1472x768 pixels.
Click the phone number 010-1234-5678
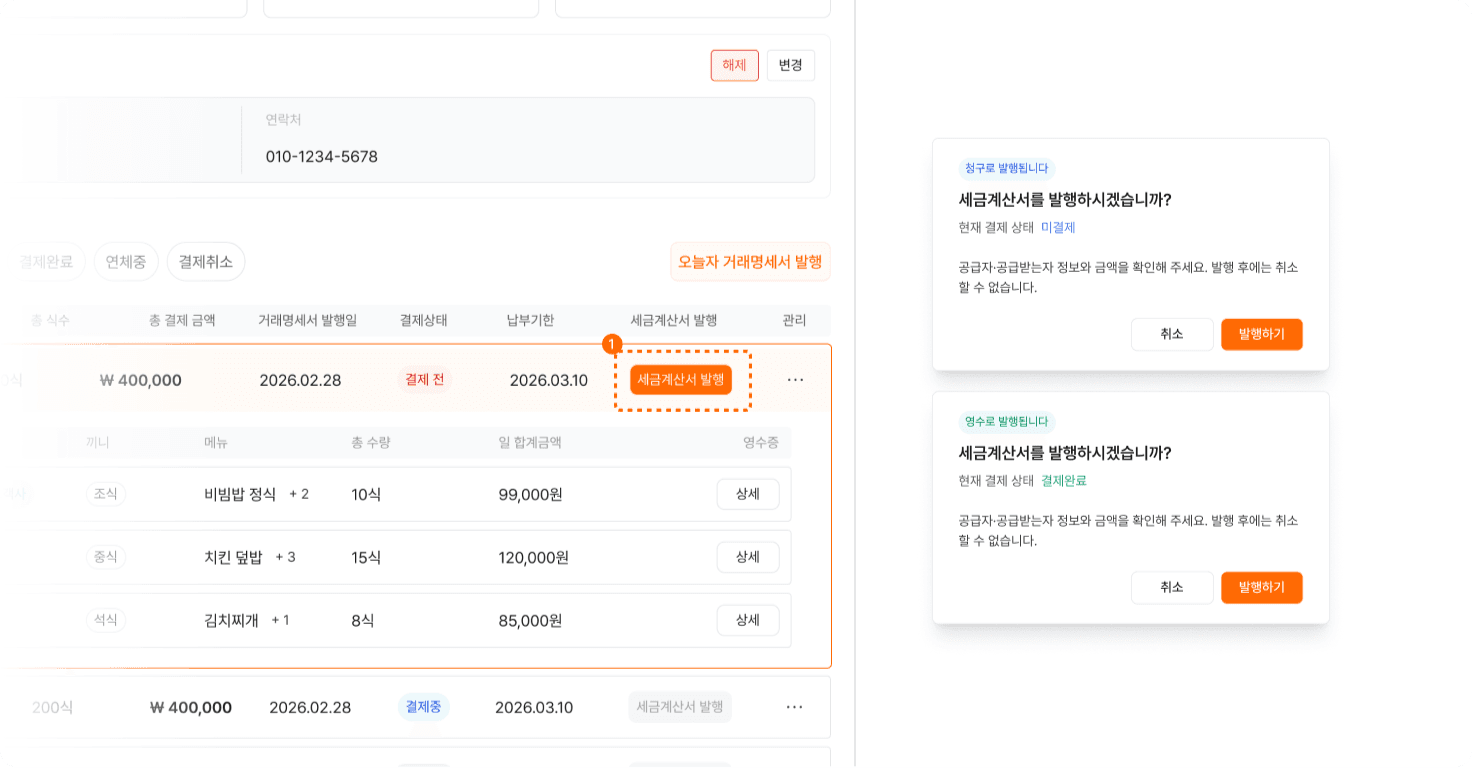tap(322, 157)
